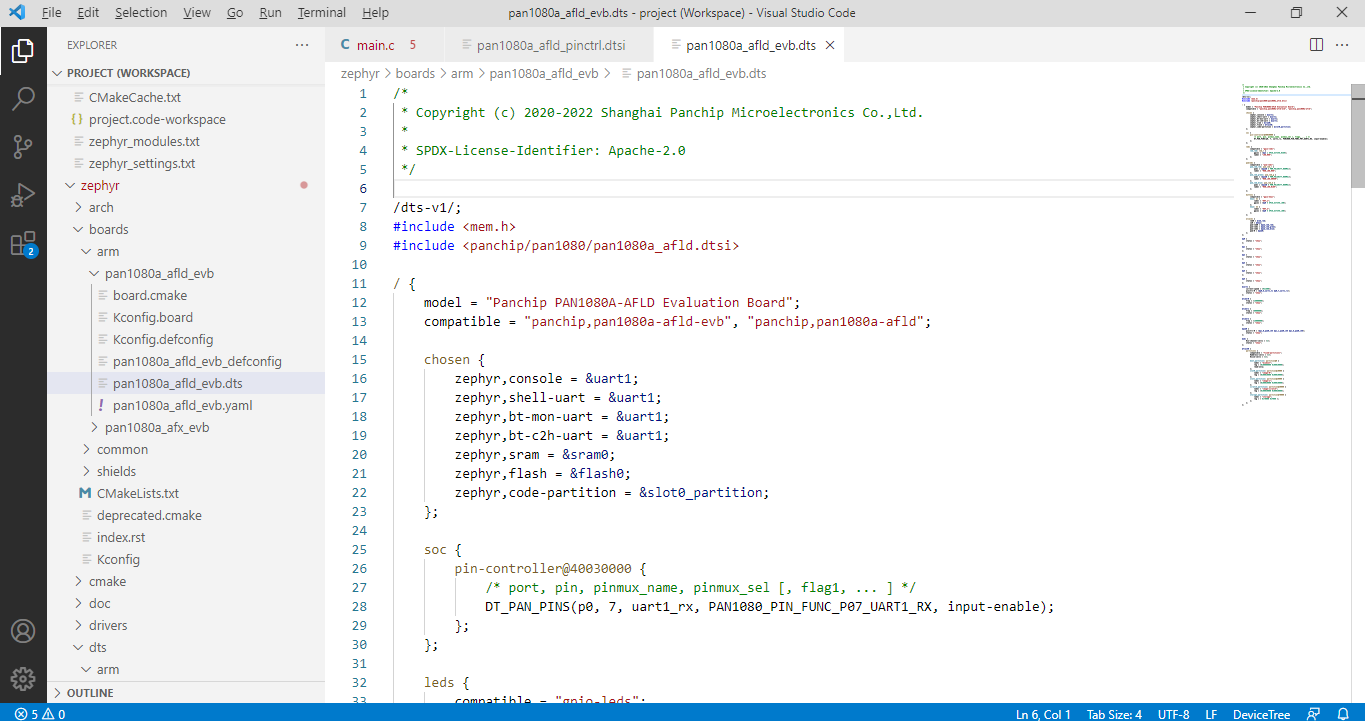1365x721 pixels.
Task: Click the JSON braces icon of project.code-workspace
Action: click(x=77, y=119)
